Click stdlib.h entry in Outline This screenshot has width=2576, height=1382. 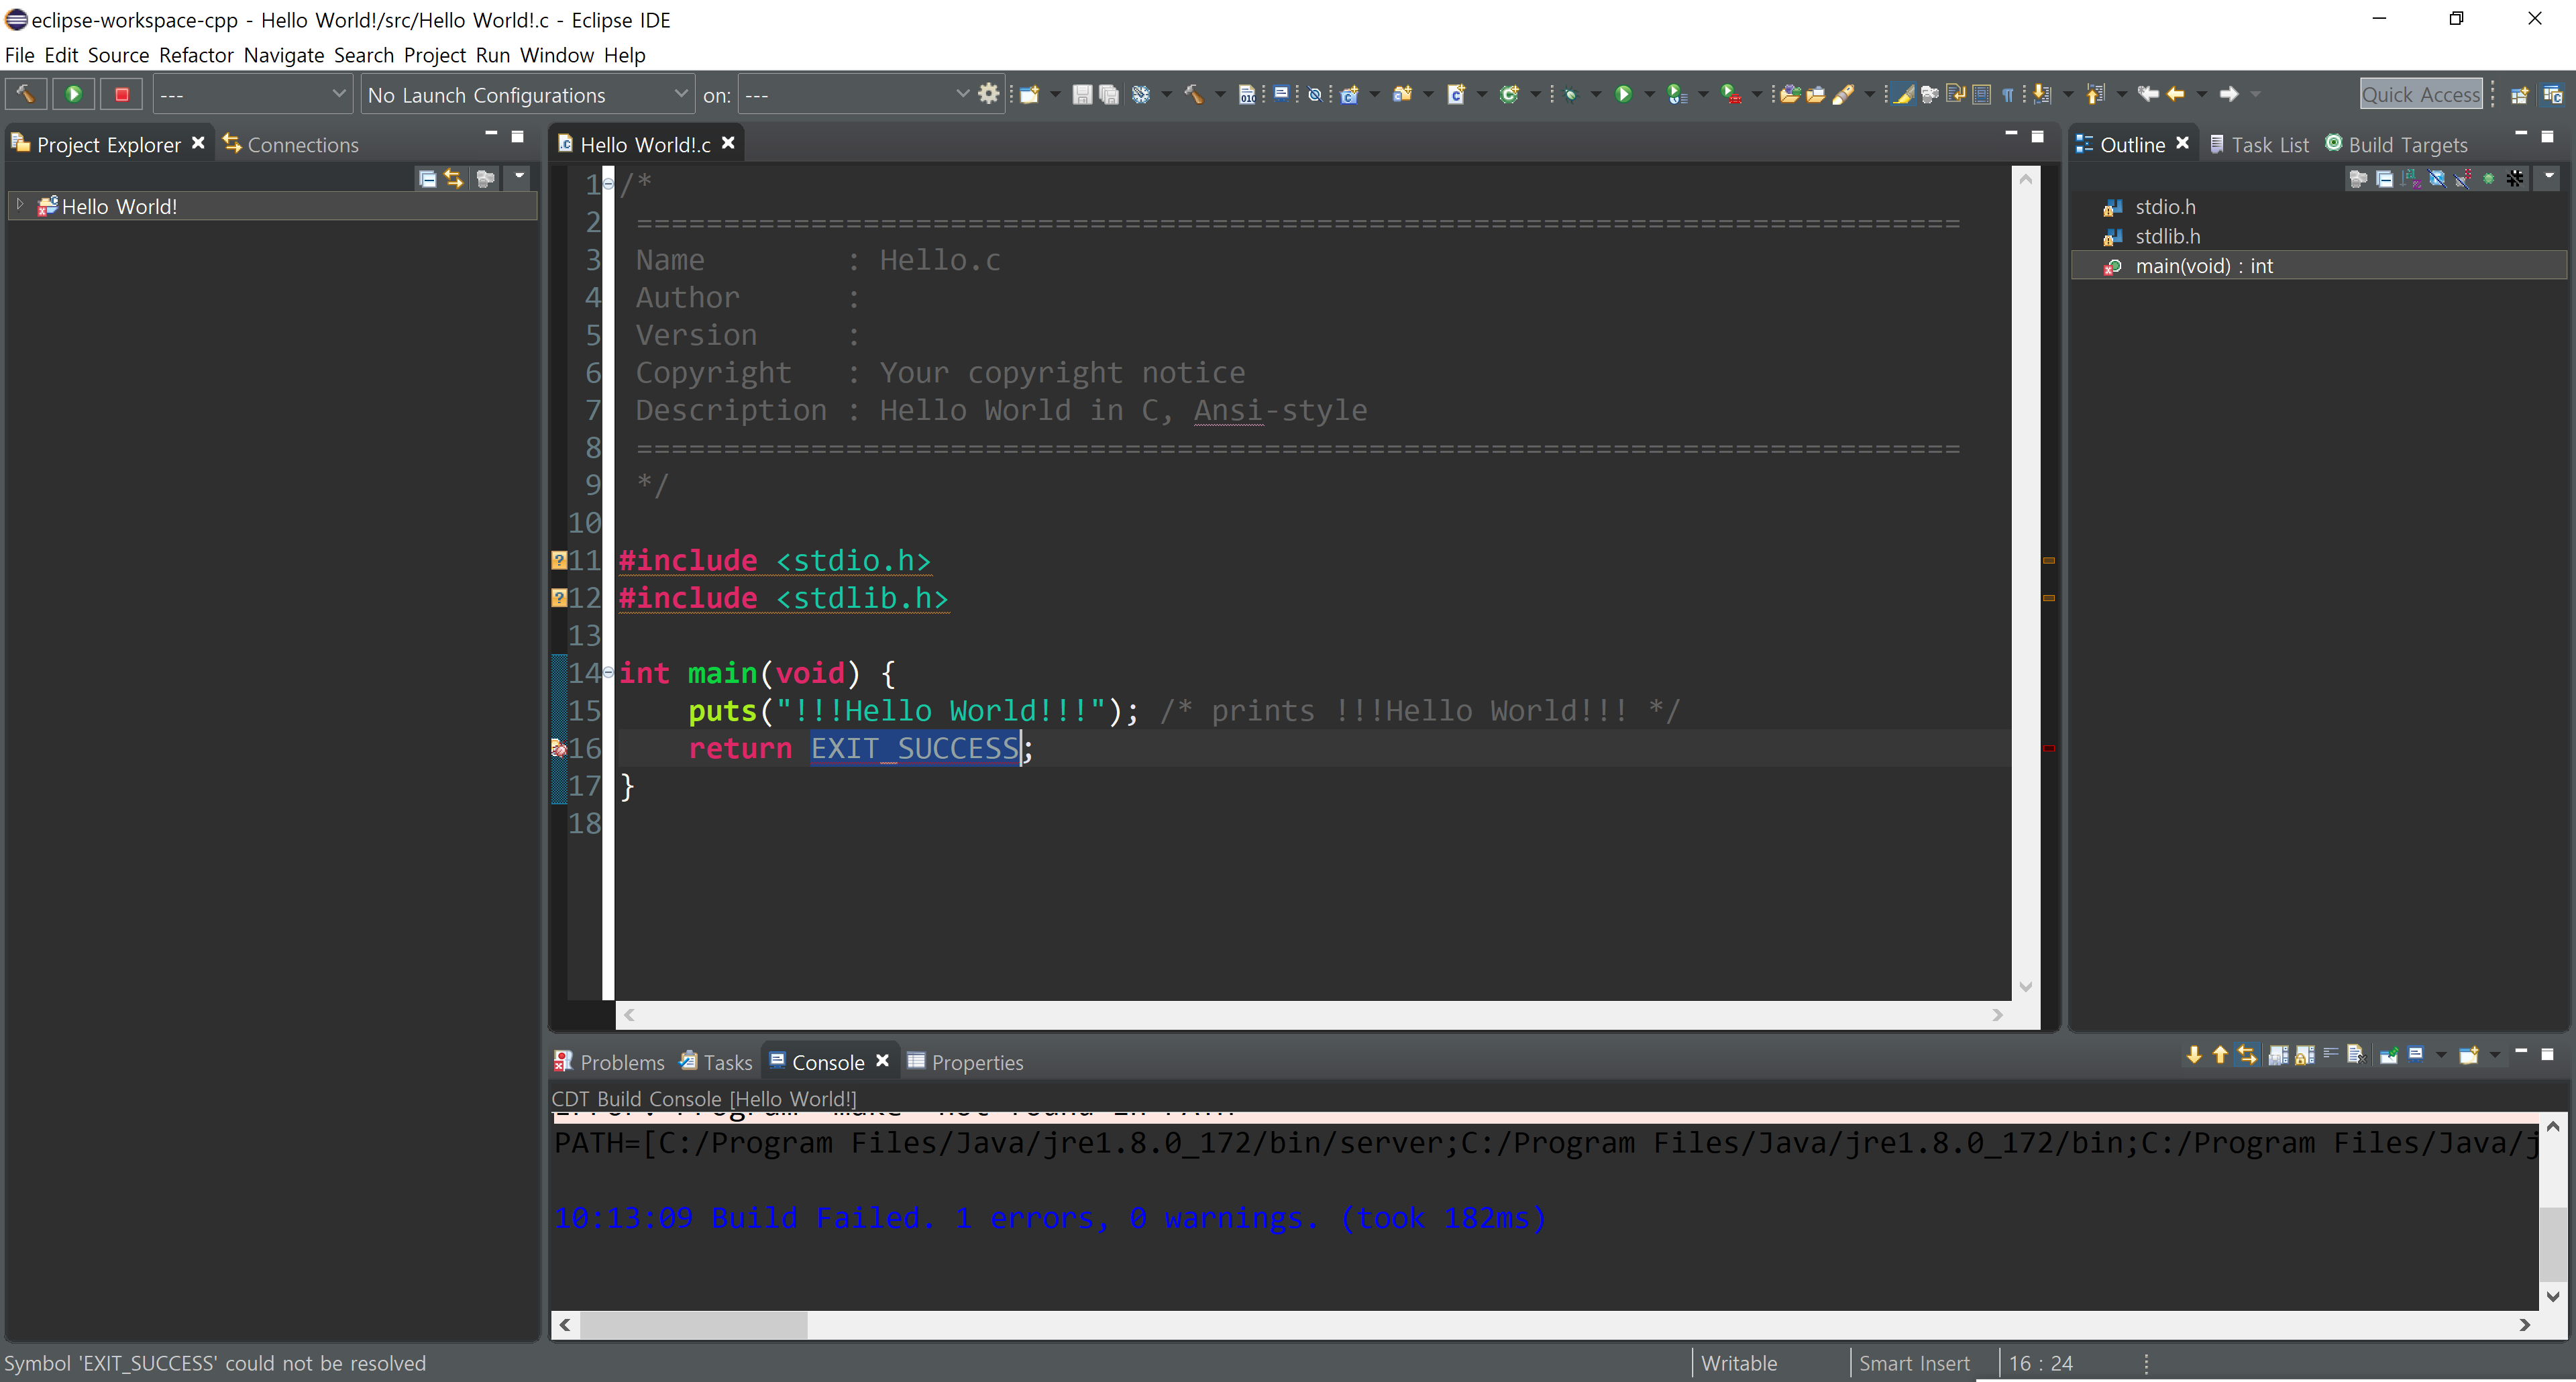(2167, 236)
